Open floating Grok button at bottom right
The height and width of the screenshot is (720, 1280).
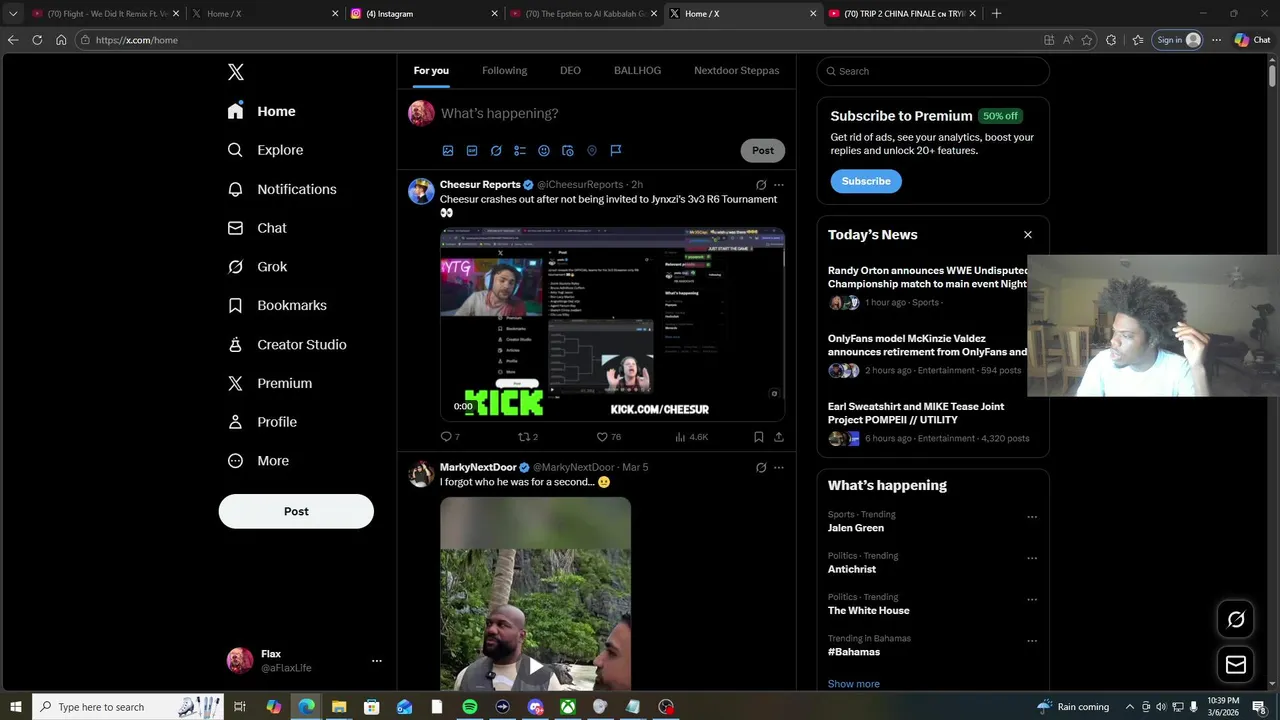click(x=1236, y=619)
